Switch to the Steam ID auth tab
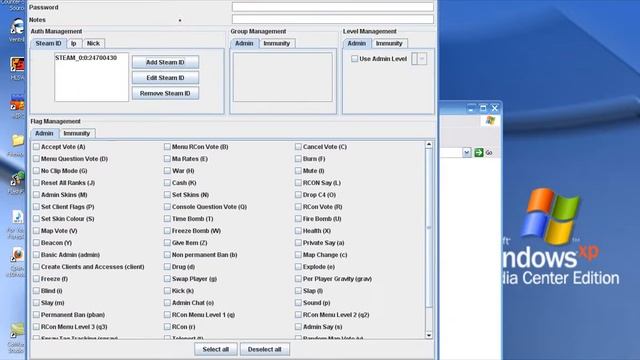Viewport: 640px width, 360px height. click(48, 43)
